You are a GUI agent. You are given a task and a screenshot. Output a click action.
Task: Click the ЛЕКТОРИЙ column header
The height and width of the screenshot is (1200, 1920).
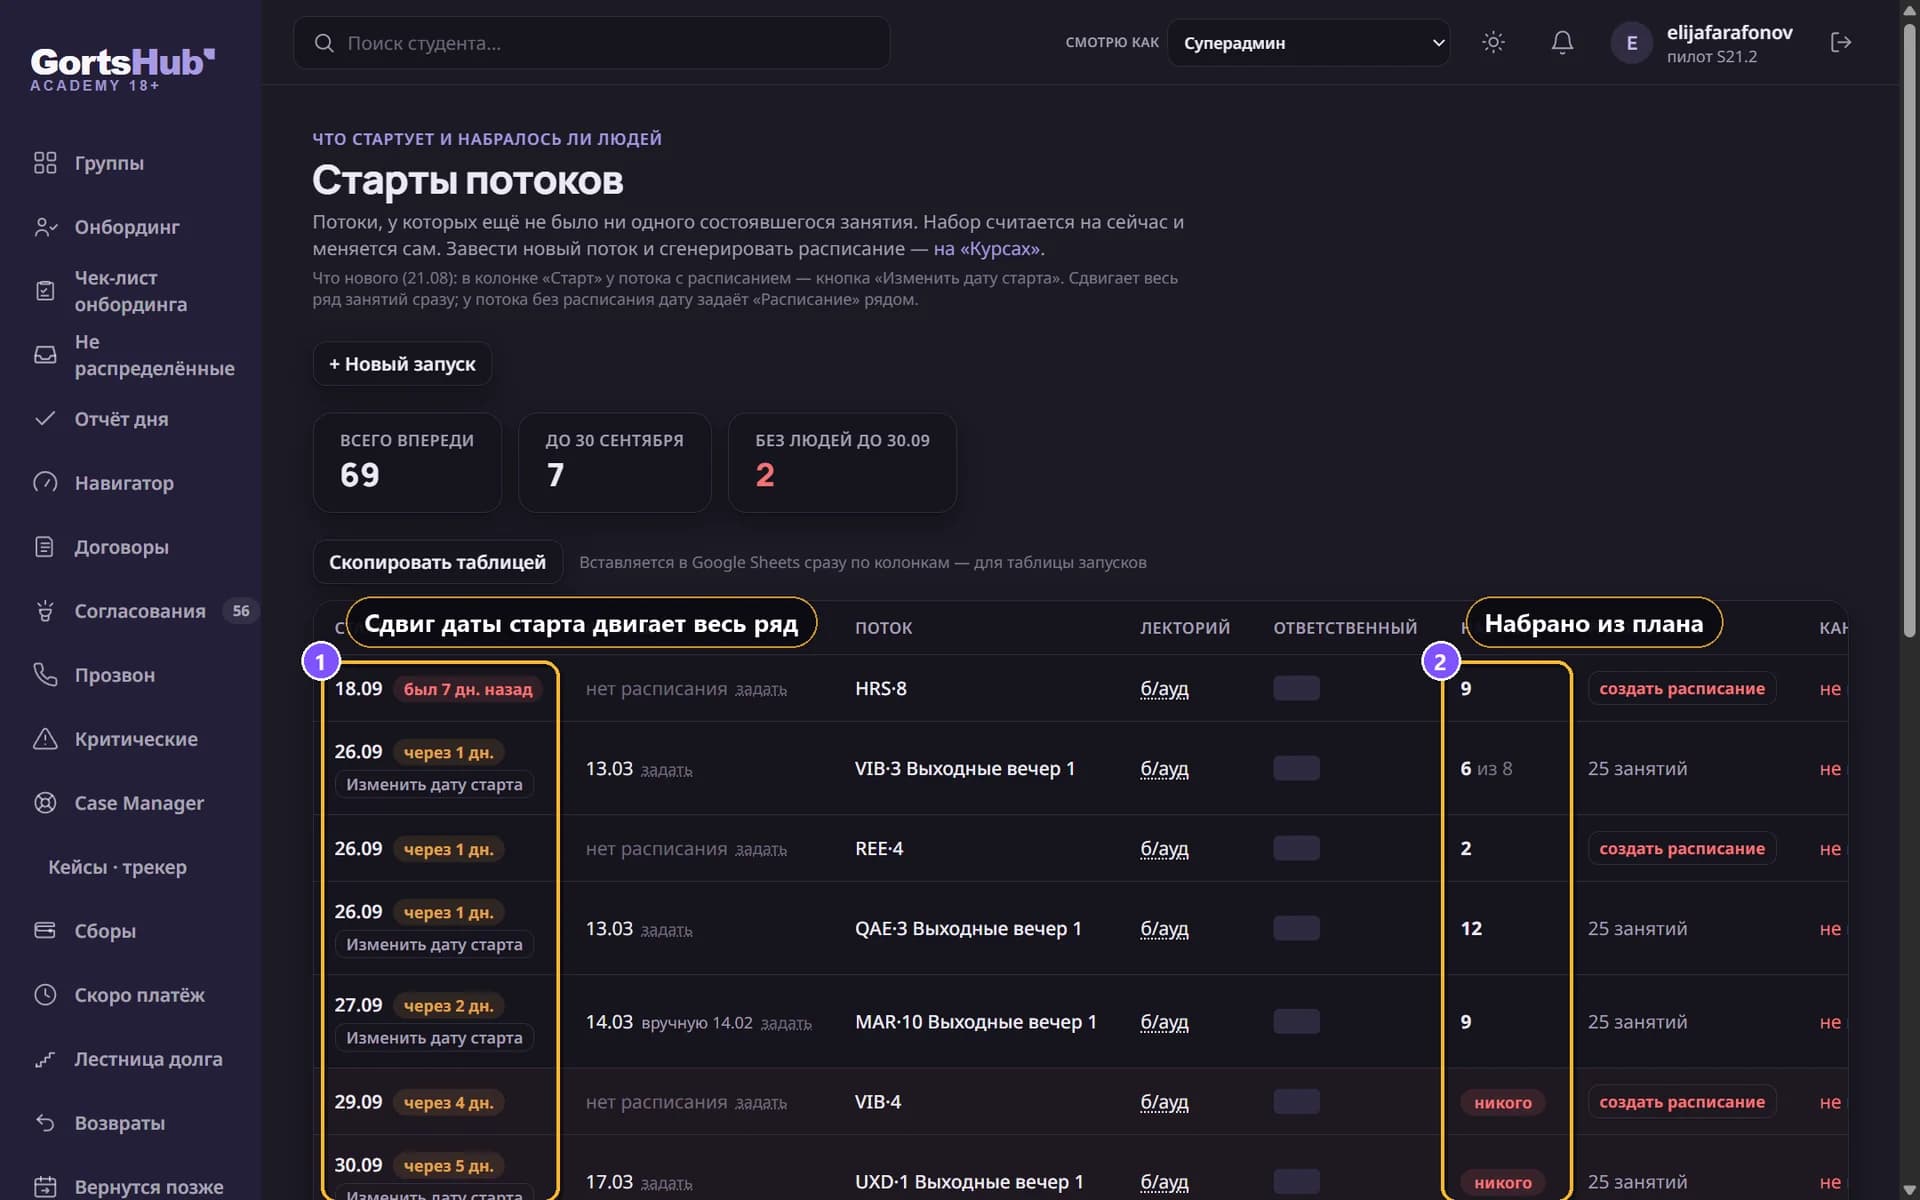coord(1185,628)
